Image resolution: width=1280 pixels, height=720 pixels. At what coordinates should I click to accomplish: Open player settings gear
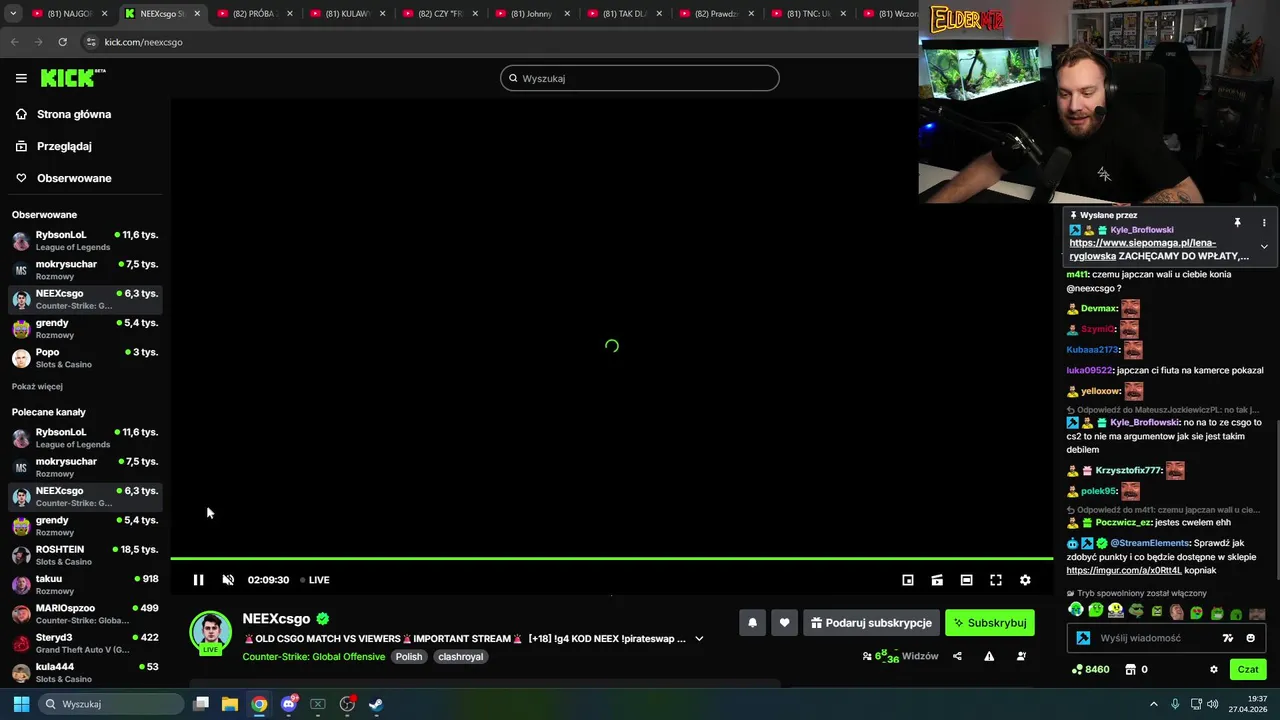(x=1025, y=580)
